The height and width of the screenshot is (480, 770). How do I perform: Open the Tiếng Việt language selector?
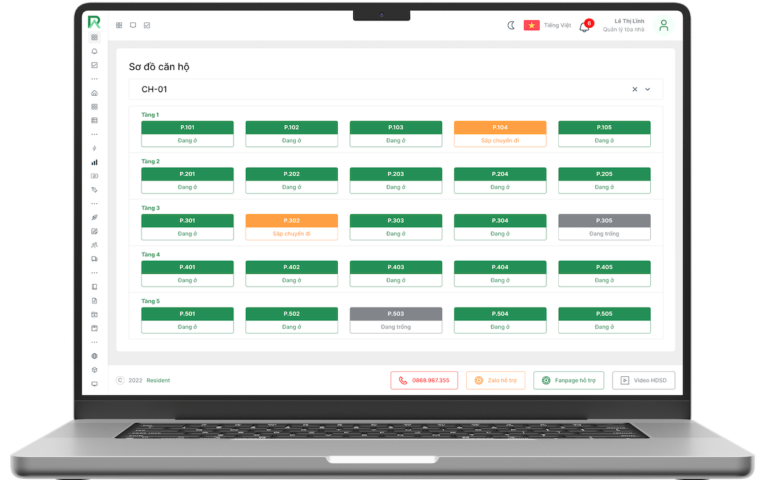(547, 26)
